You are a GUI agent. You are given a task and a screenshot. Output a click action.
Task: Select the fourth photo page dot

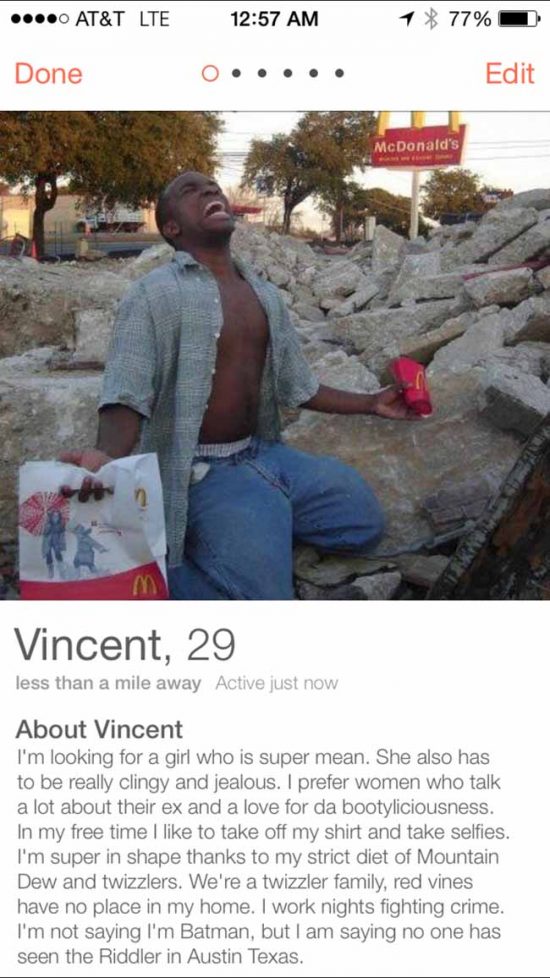(x=287, y=74)
